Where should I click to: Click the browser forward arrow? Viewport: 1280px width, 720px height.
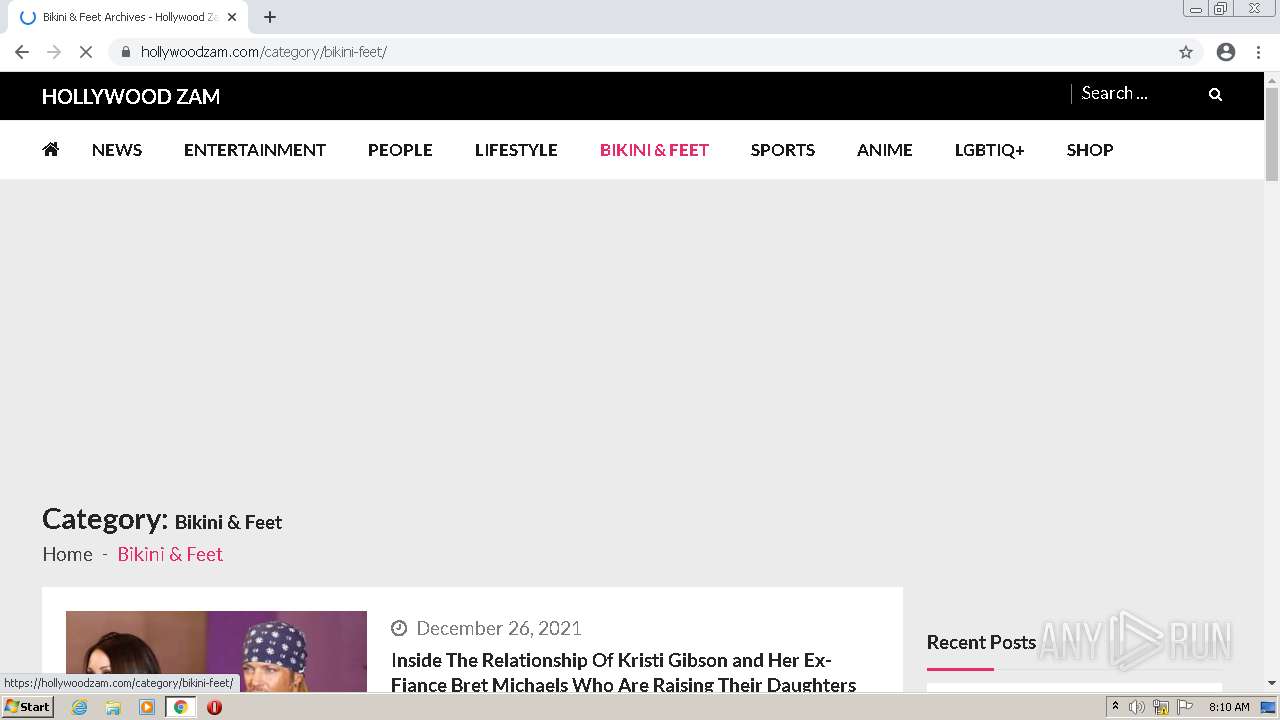(x=54, y=52)
